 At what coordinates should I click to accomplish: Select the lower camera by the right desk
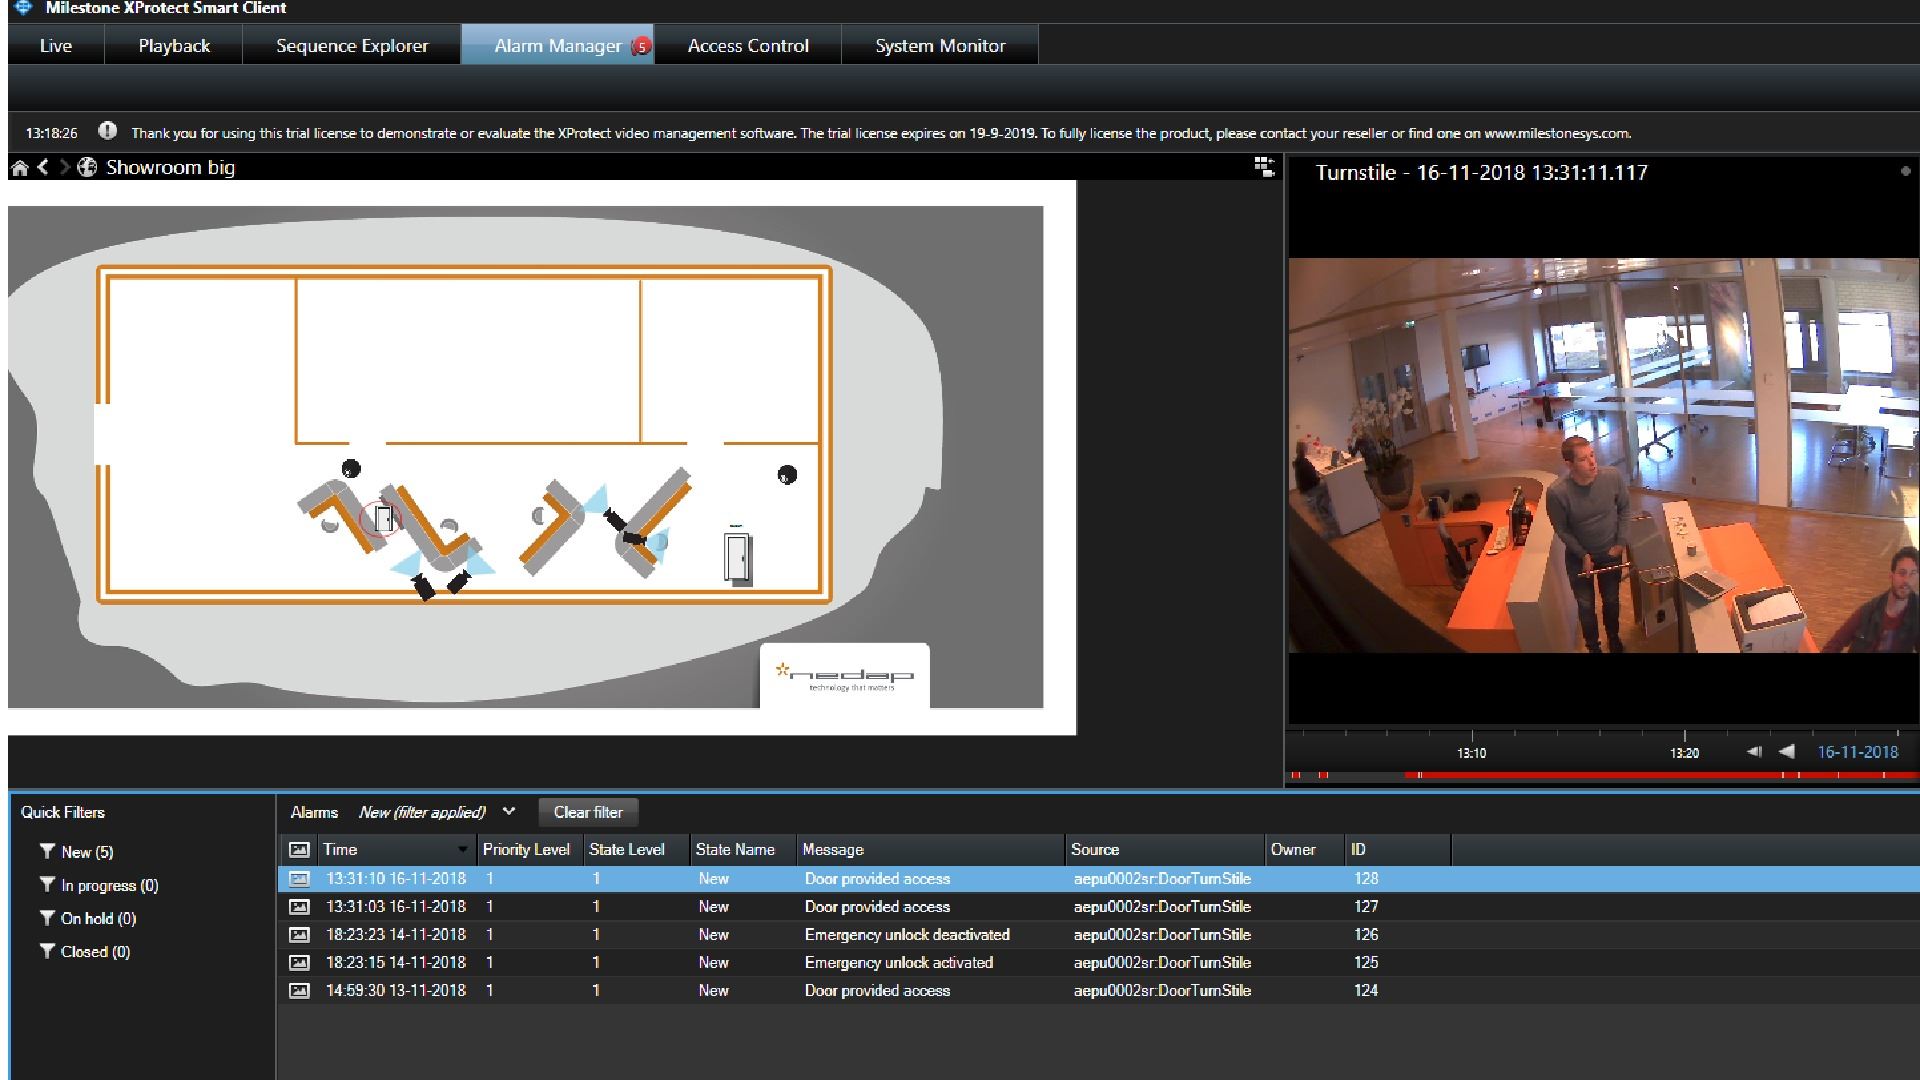point(635,539)
